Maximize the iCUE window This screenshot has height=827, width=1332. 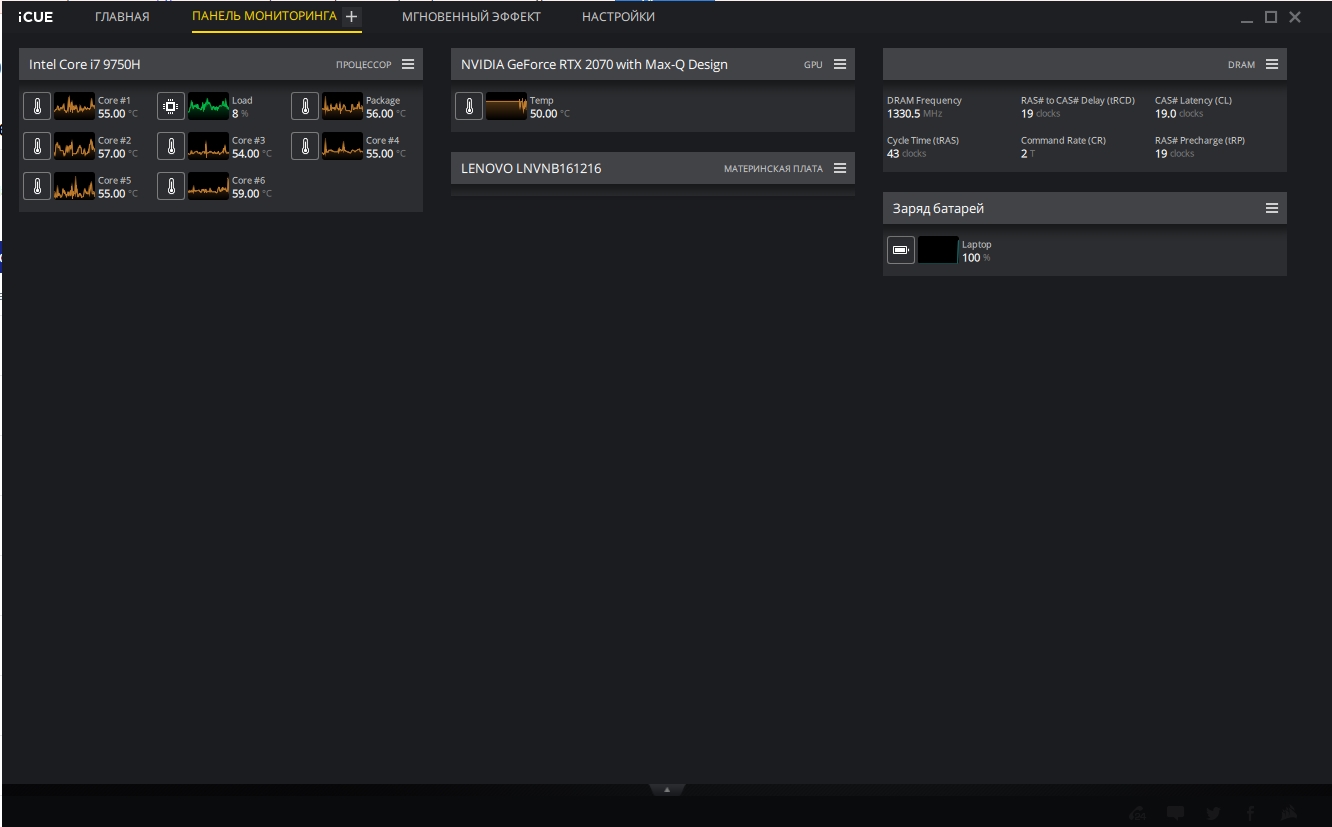tap(1271, 17)
